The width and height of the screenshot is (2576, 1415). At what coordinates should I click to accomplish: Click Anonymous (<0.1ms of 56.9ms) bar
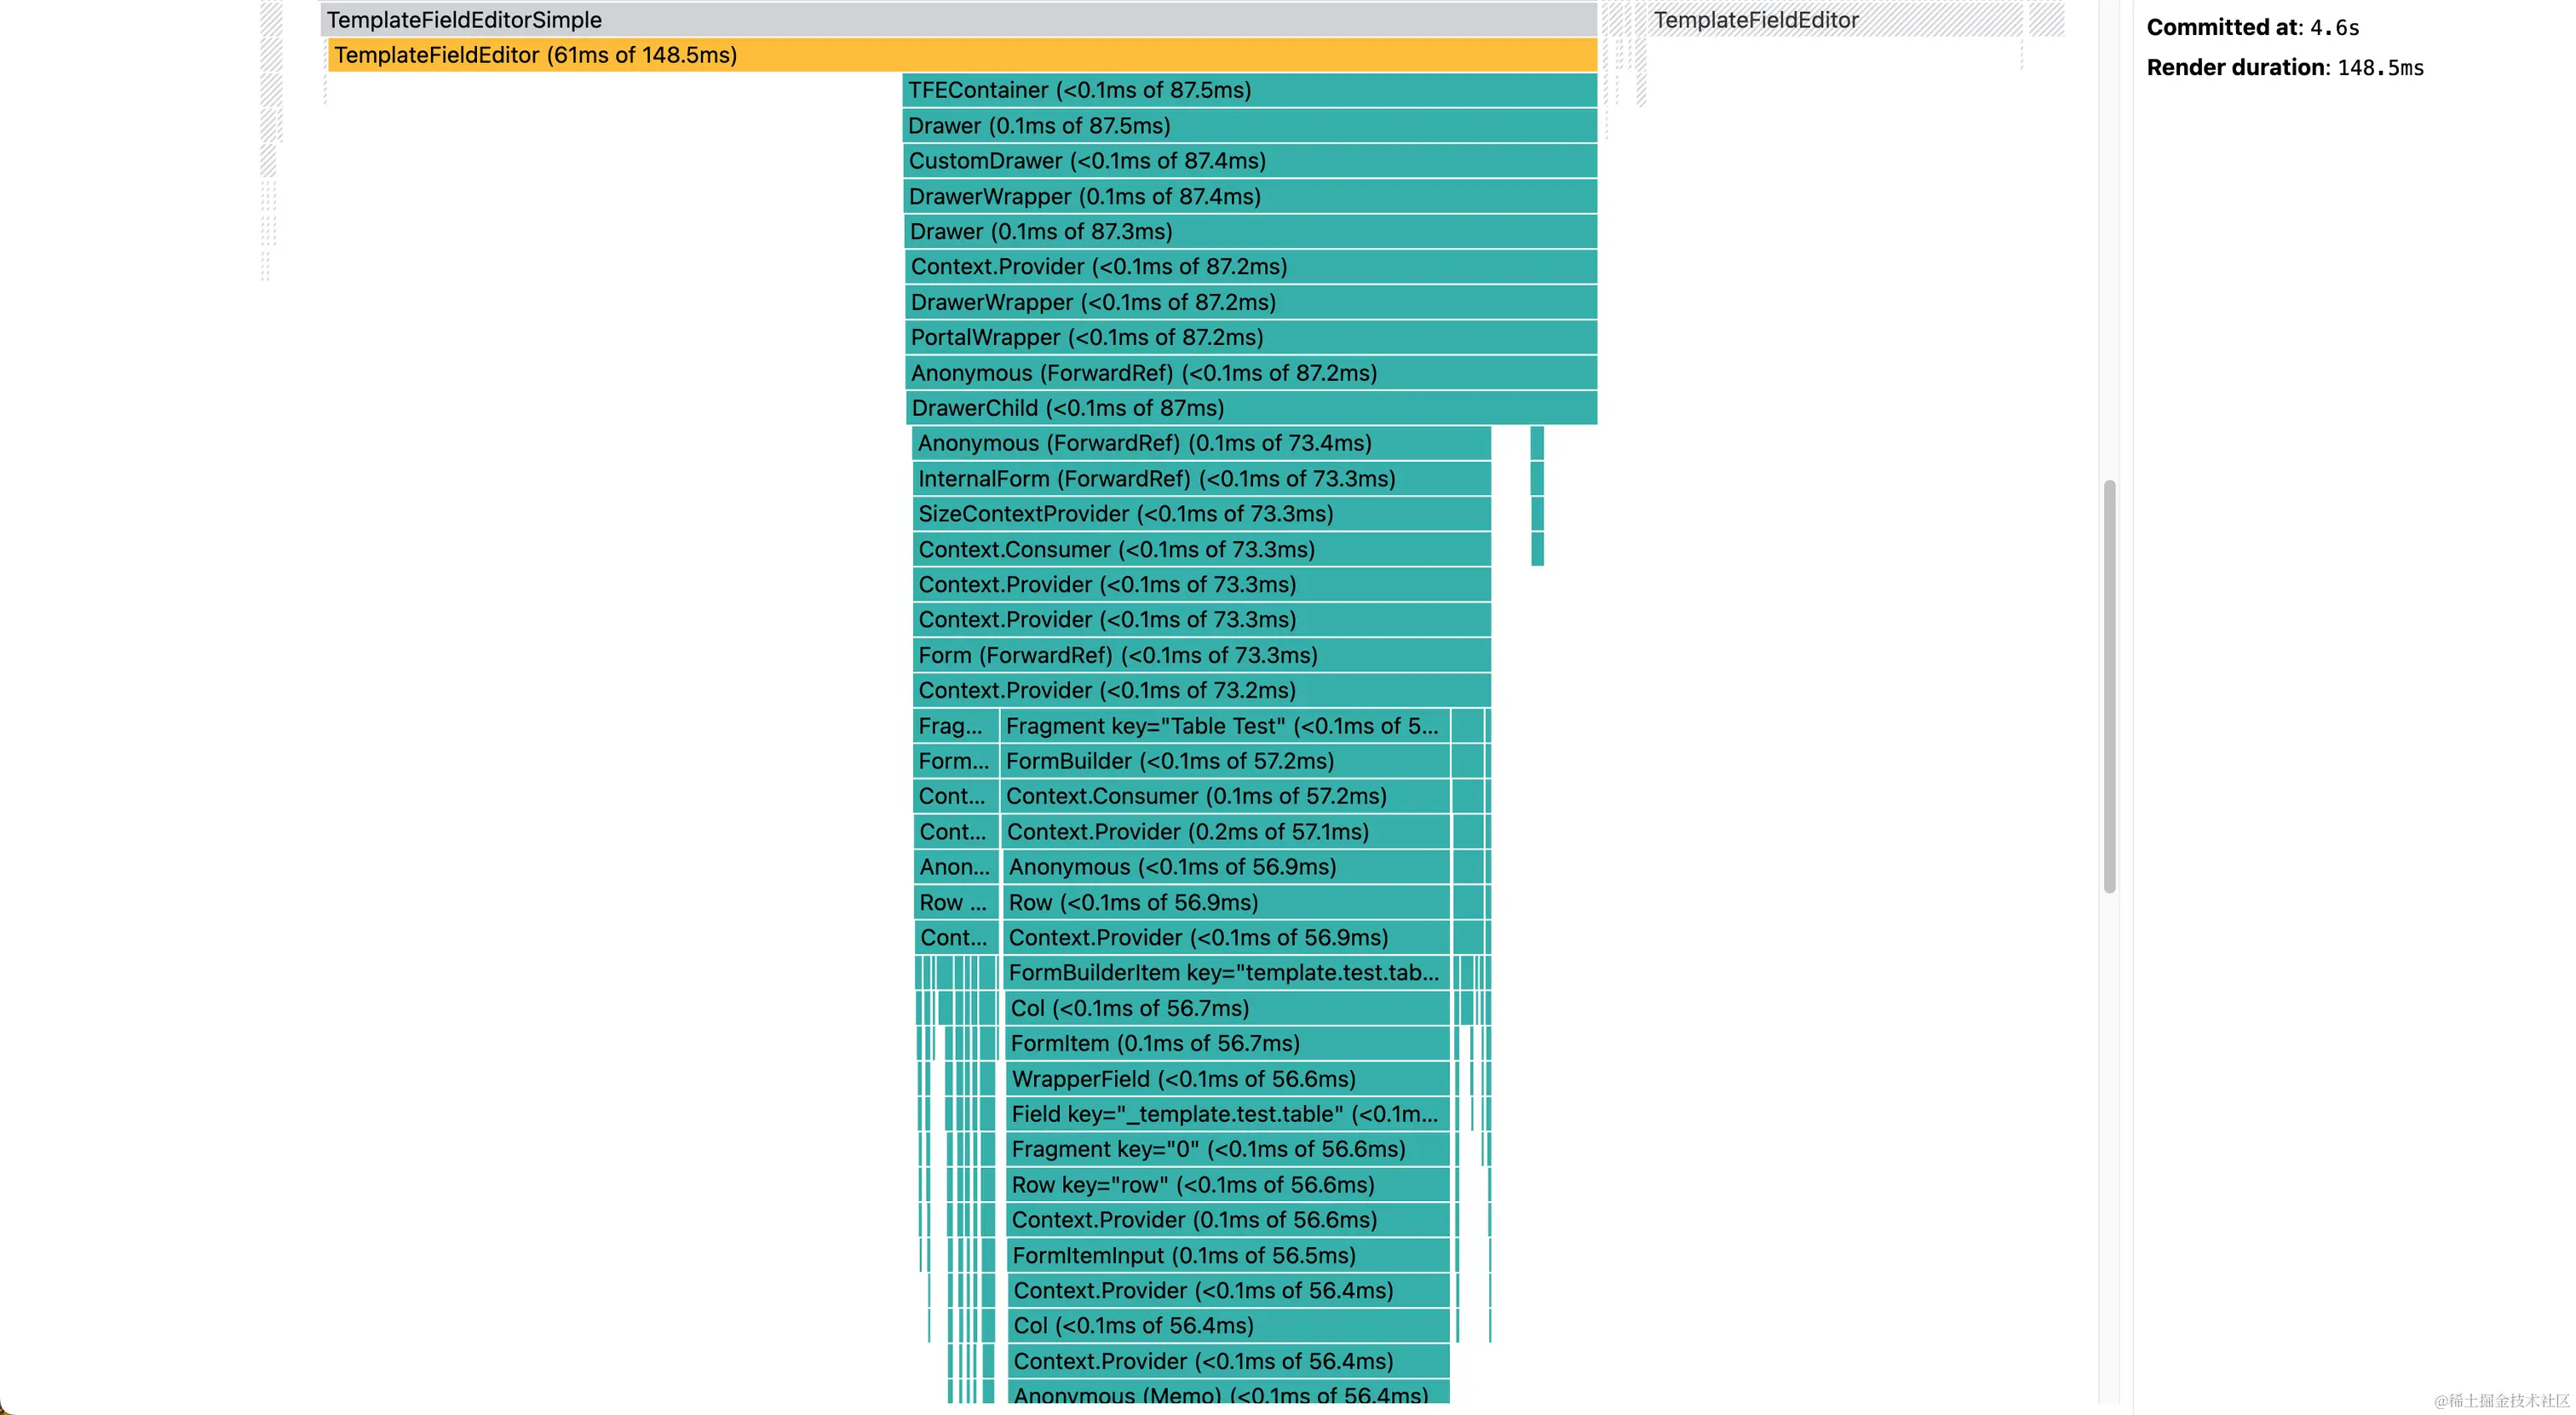(x=1226, y=867)
